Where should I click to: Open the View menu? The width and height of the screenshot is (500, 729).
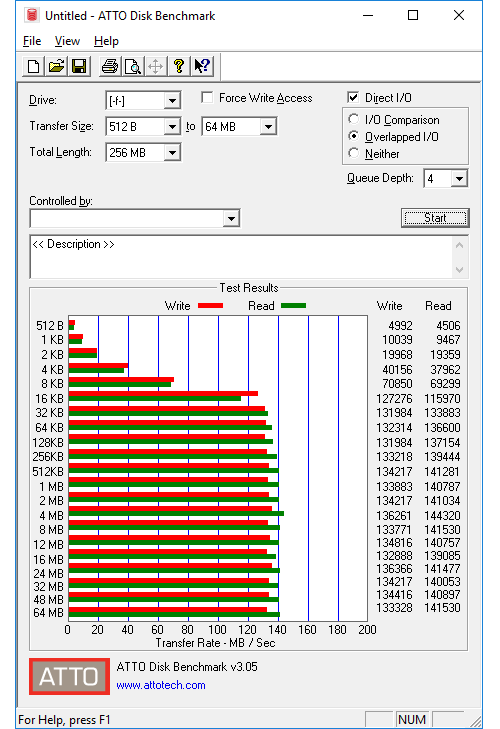coord(67,41)
